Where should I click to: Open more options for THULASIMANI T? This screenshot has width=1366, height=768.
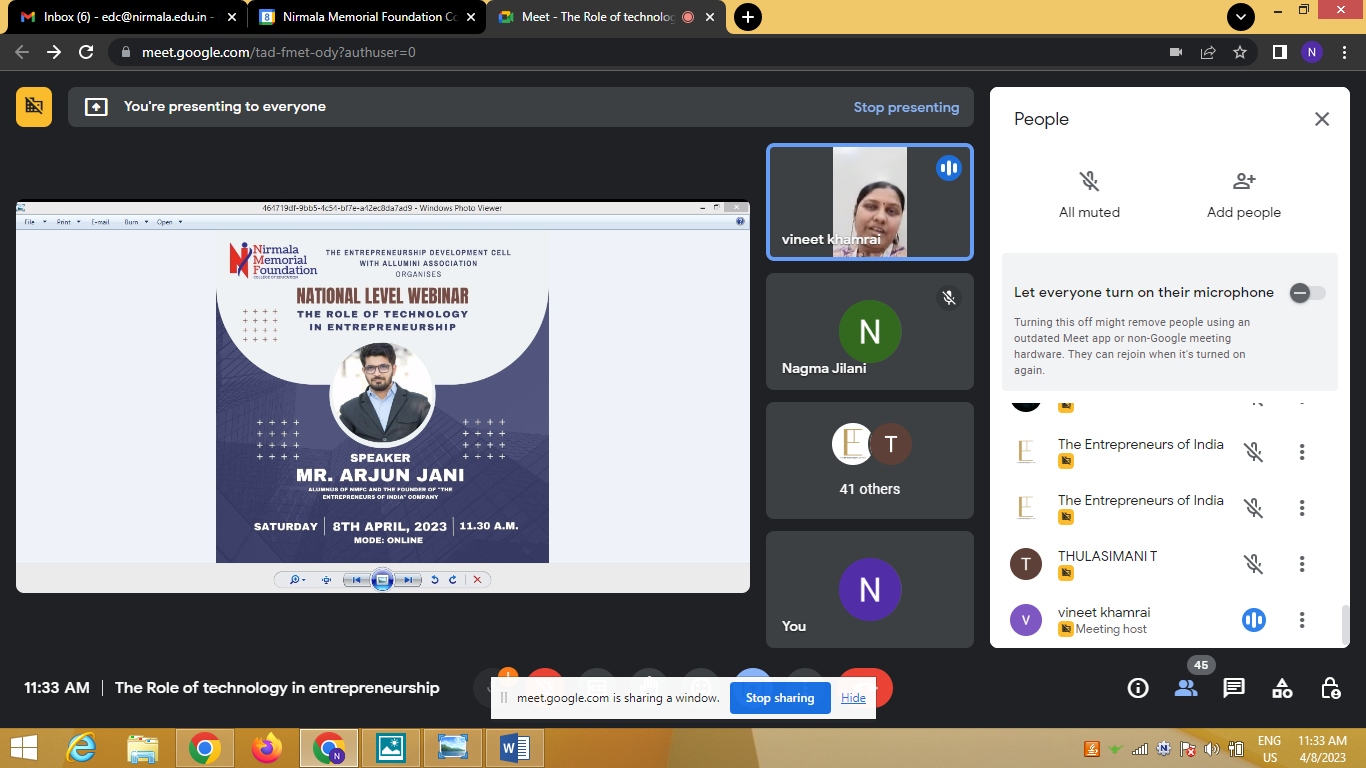click(1302, 564)
